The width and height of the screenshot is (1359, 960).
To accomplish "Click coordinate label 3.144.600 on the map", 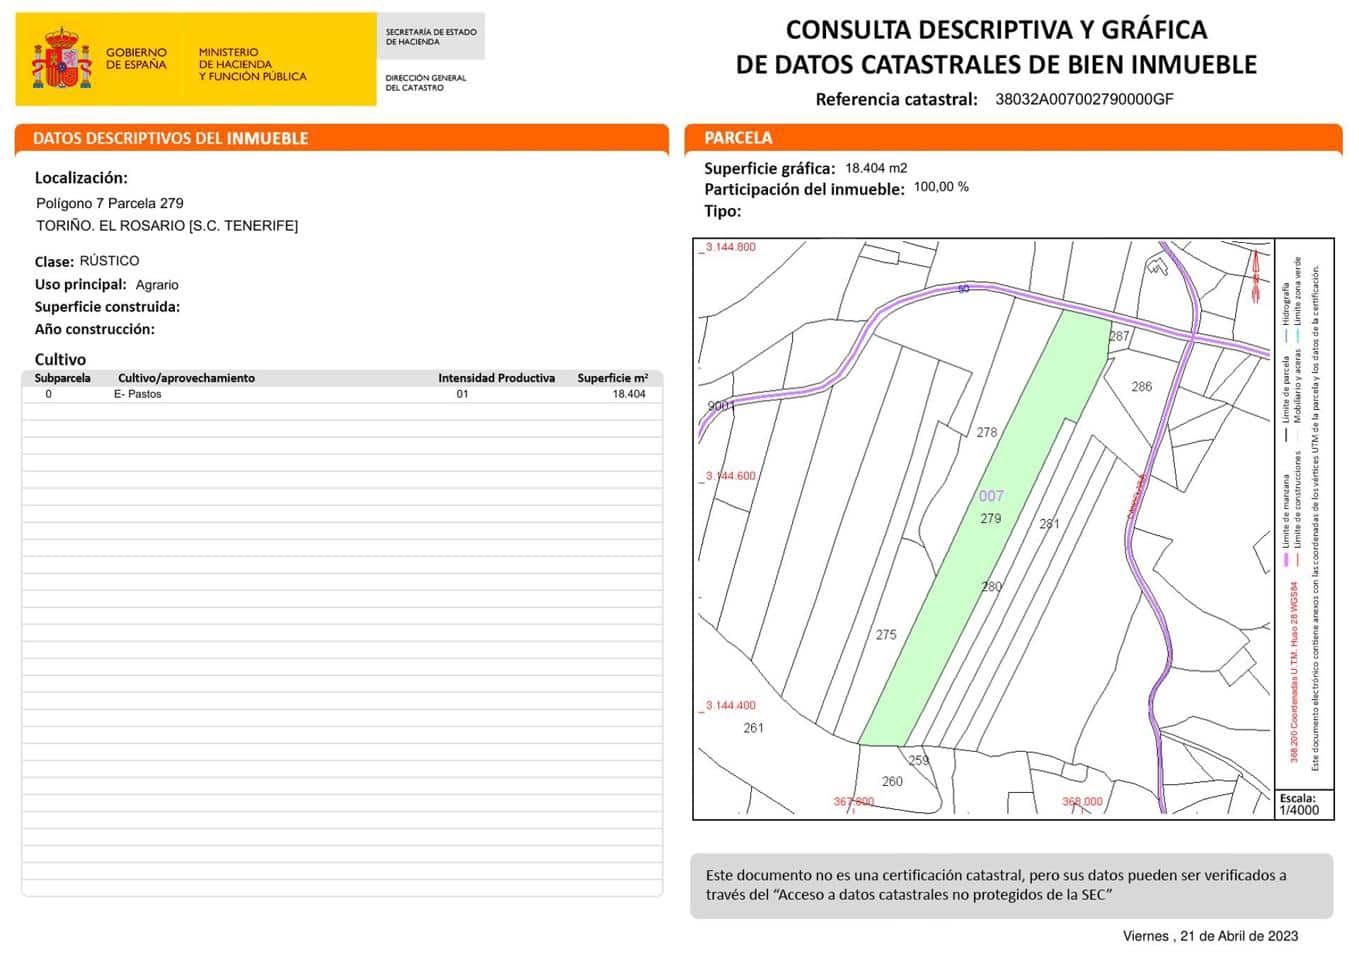I will [728, 476].
